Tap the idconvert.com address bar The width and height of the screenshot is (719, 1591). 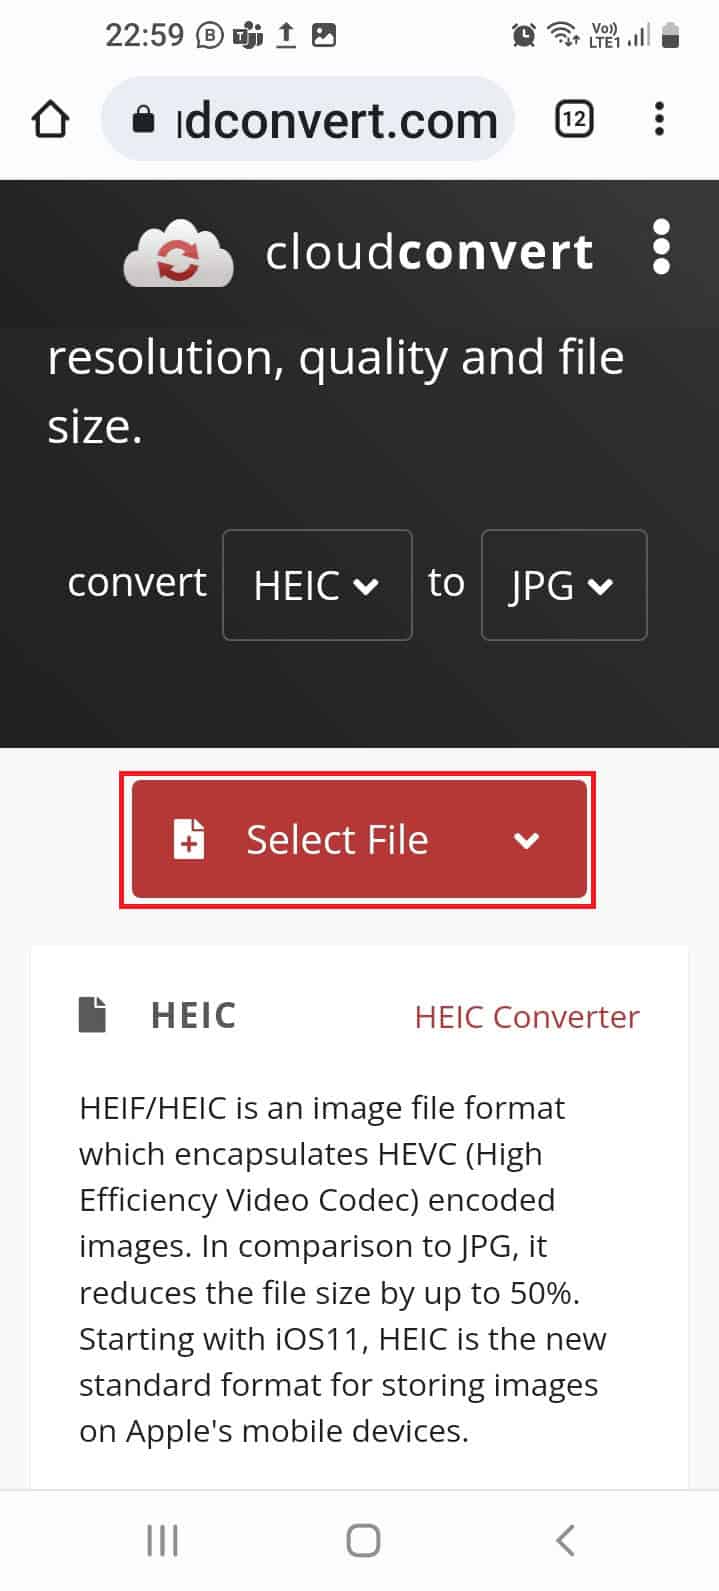click(330, 119)
